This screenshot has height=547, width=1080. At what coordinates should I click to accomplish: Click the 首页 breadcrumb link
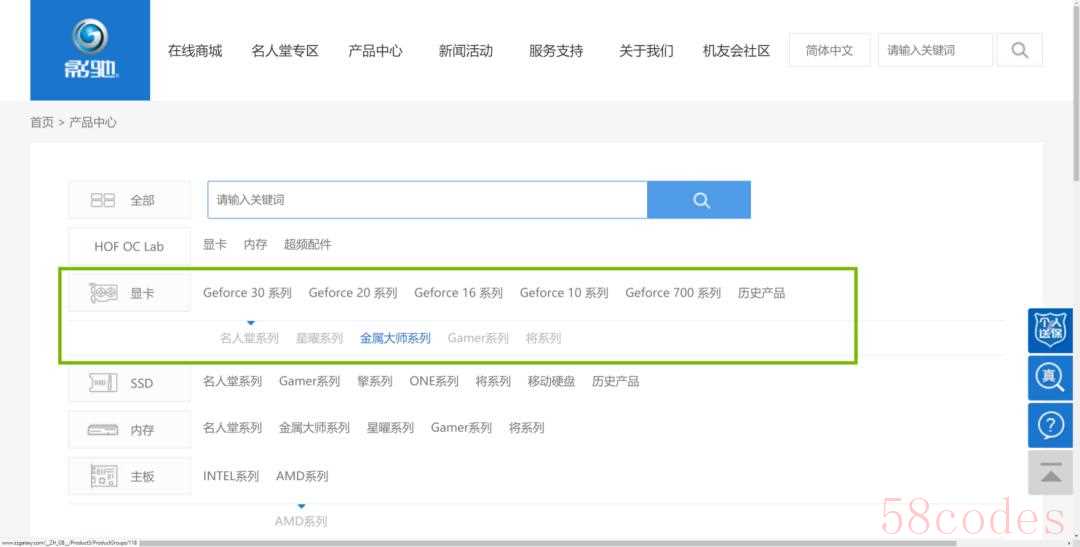[x=42, y=122]
